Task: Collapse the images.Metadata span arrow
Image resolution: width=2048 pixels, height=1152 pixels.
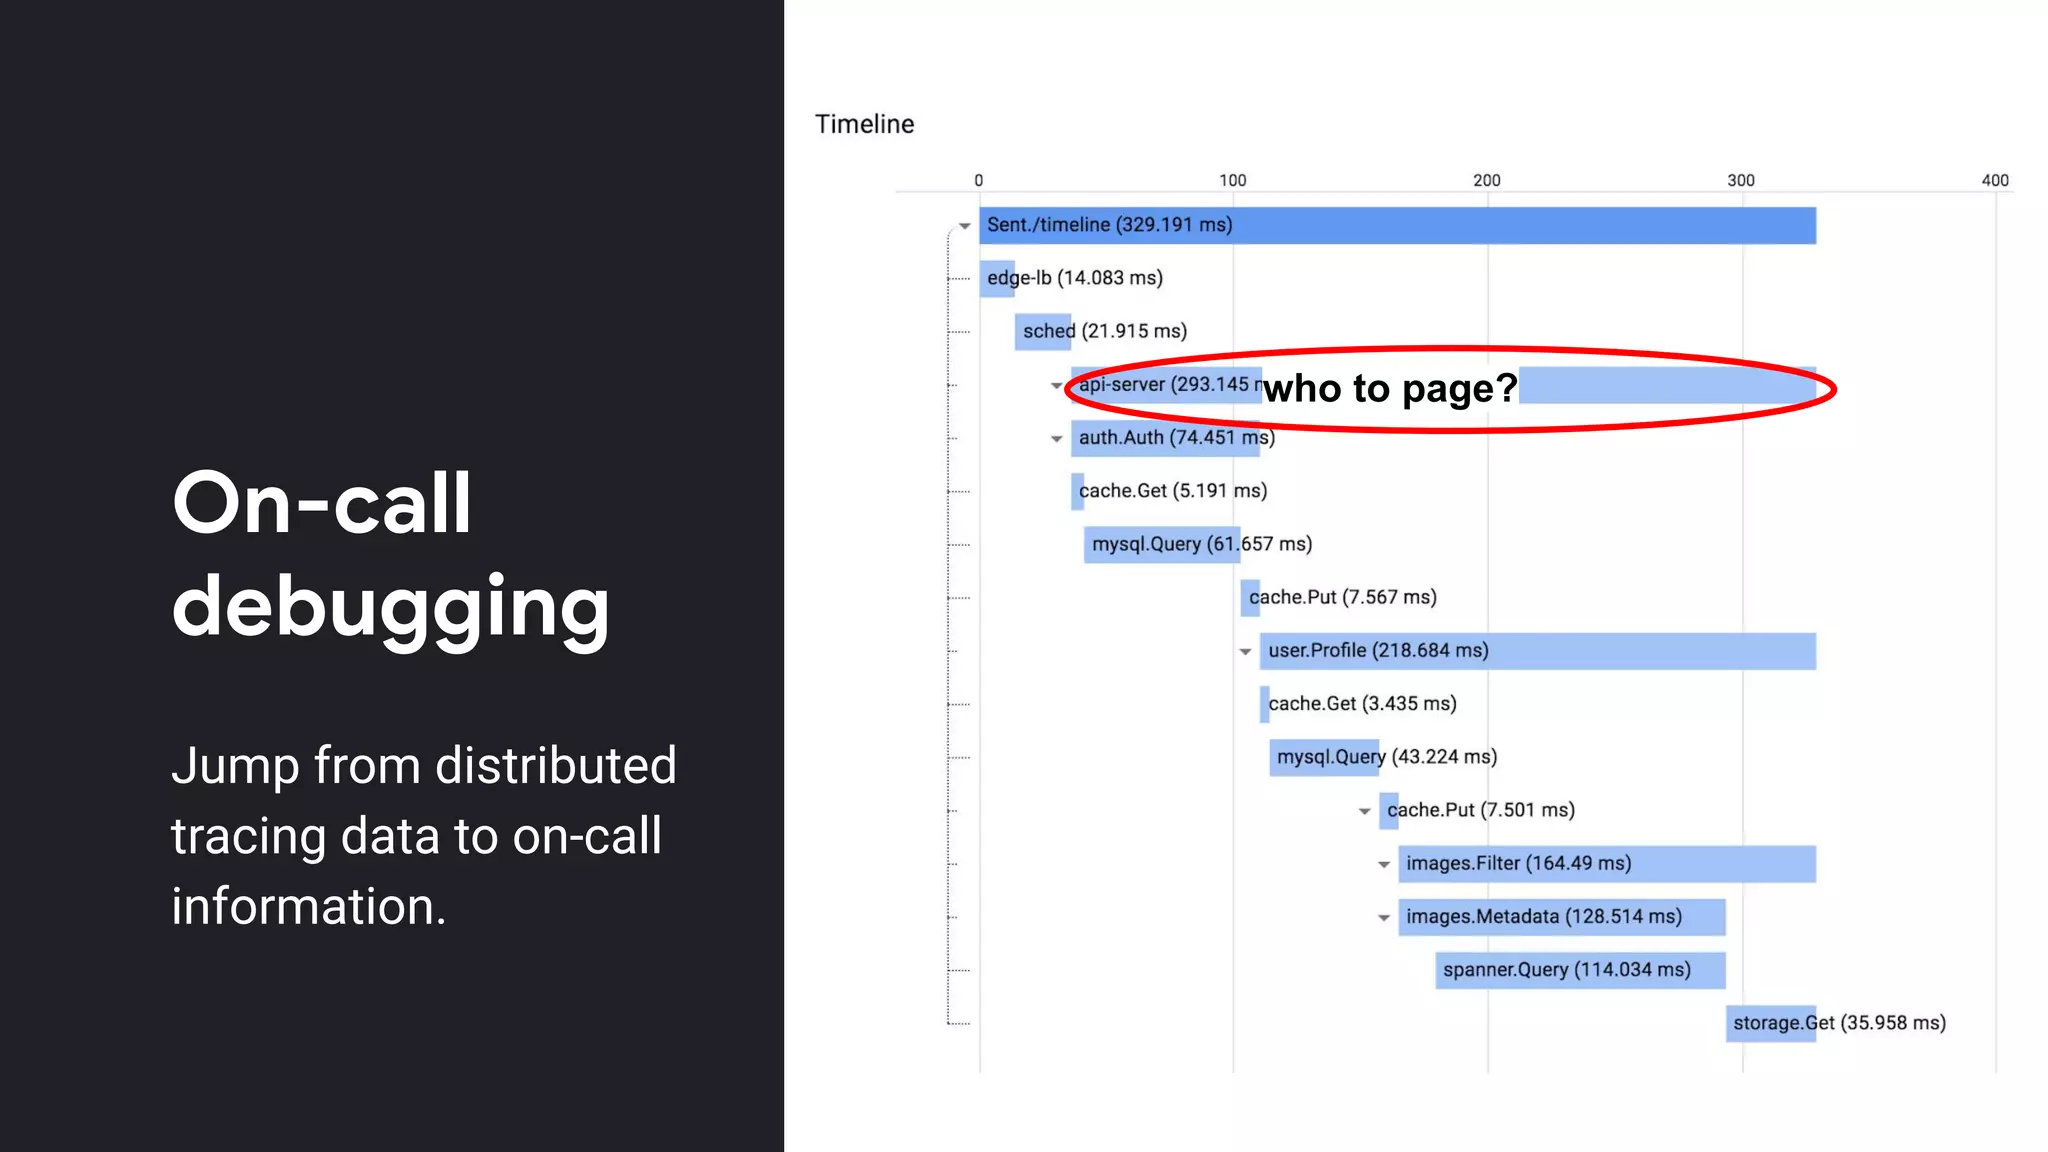Action: pyautogui.click(x=1384, y=918)
